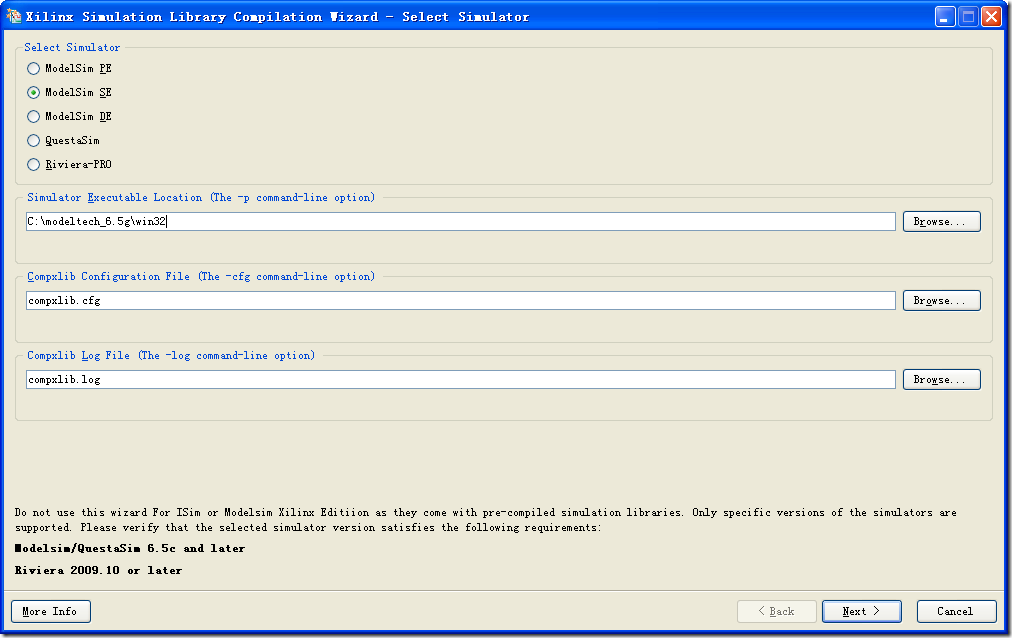Cancel the library compilation wizard
This screenshot has width=1012, height=638.
[956, 611]
